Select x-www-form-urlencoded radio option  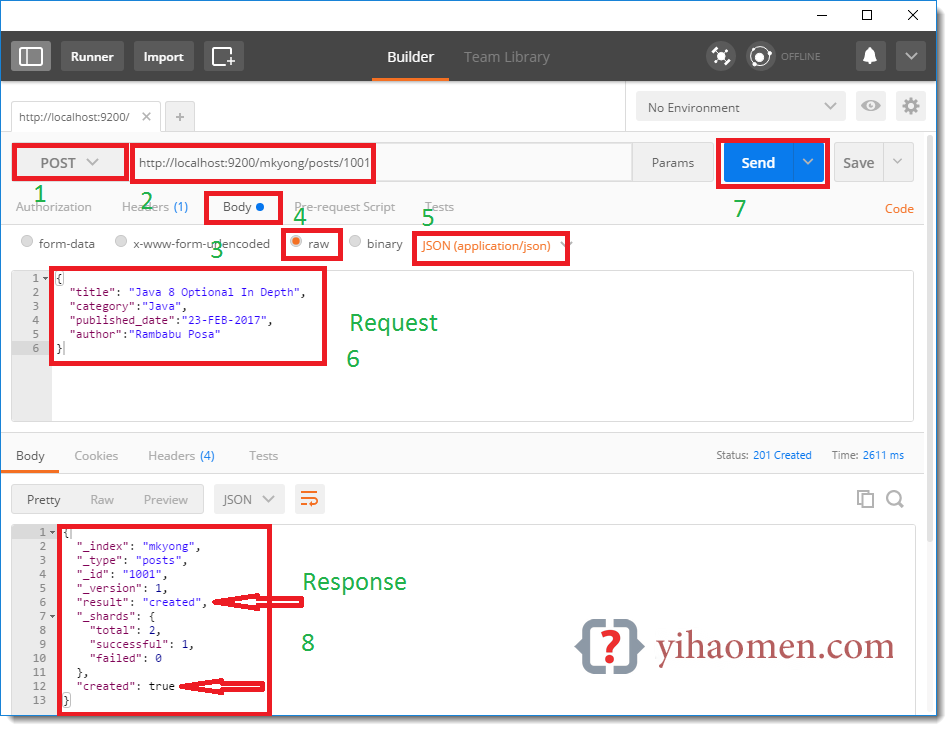[121, 242]
